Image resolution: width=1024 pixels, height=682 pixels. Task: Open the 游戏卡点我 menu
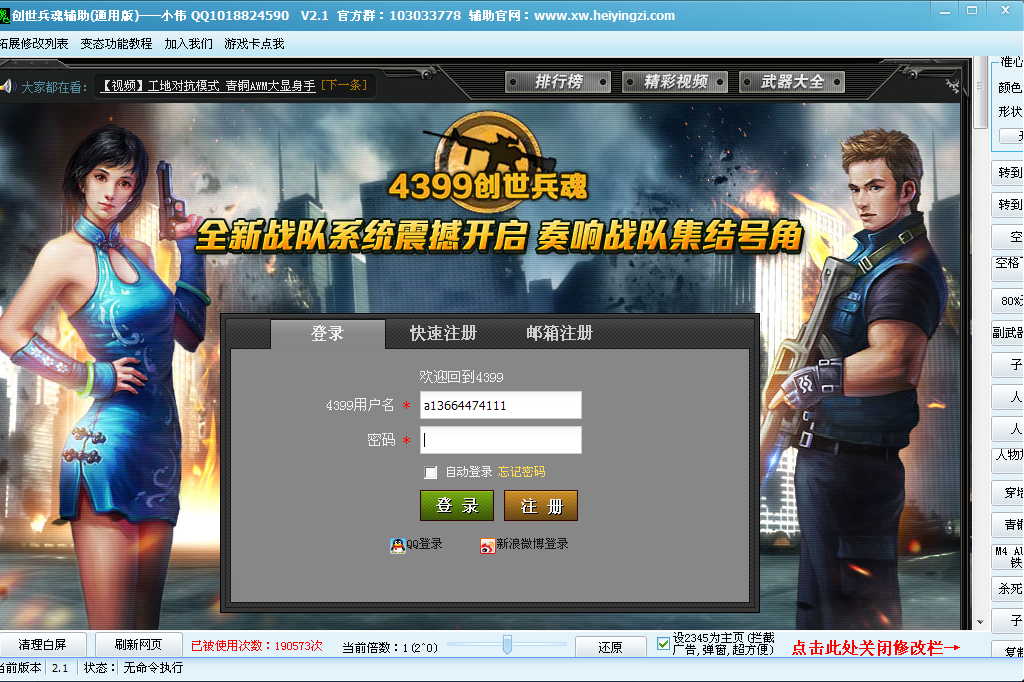[254, 44]
